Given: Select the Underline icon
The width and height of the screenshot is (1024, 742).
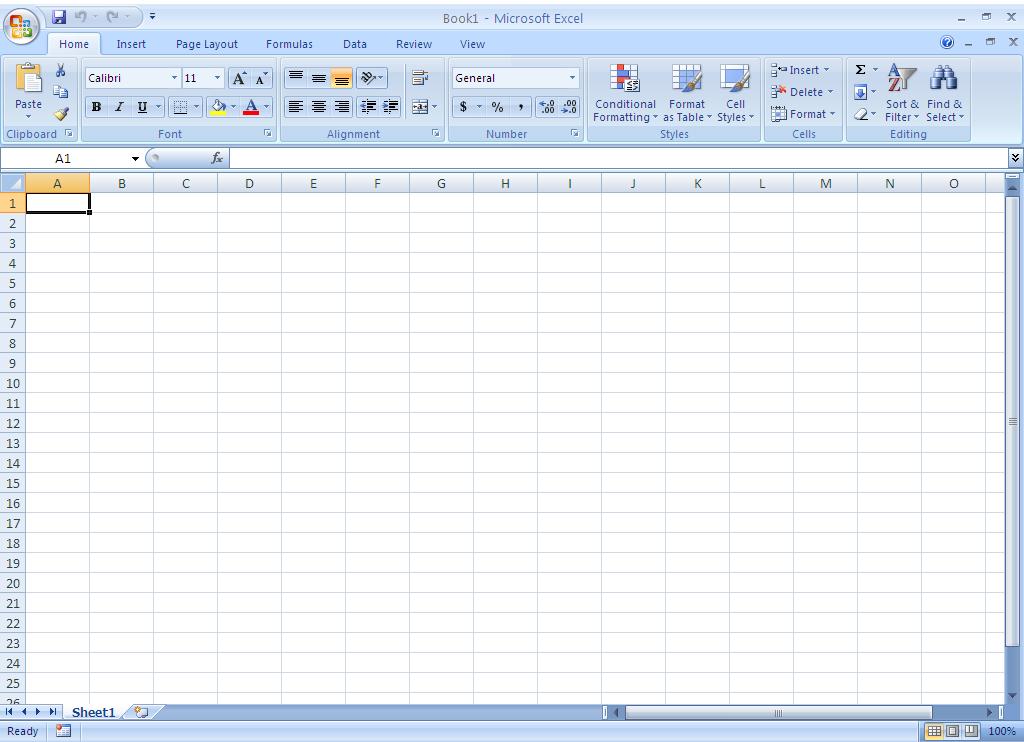Looking at the screenshot, I should point(140,107).
